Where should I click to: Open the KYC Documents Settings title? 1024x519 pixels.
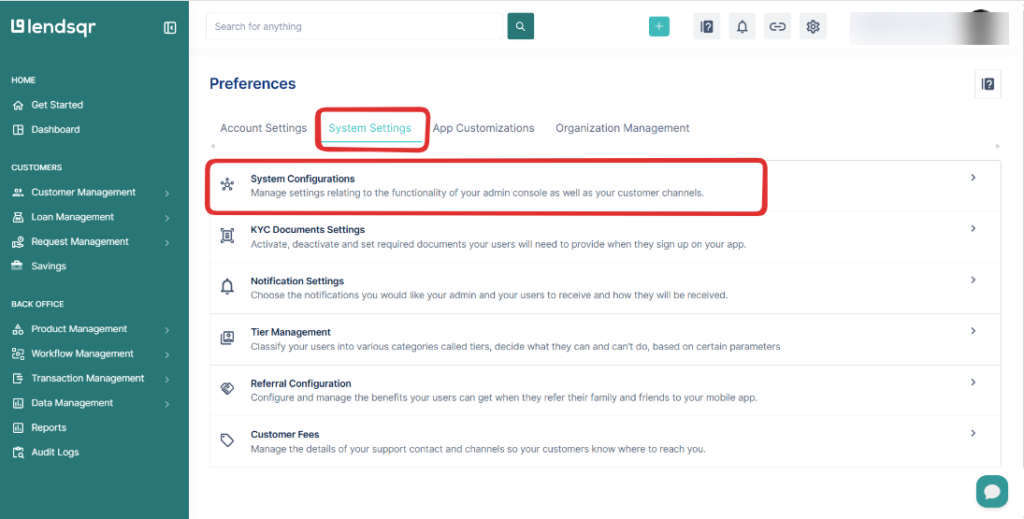(x=308, y=230)
